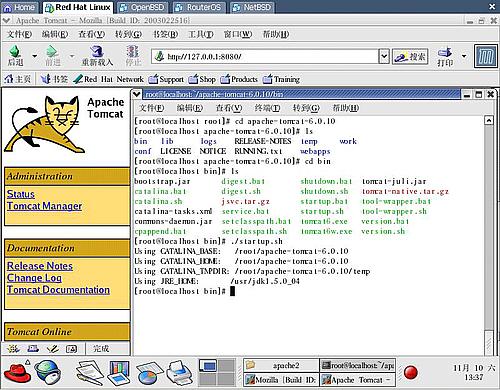Click the URL field showing http://127.0.0.1:8080/
Viewport: 500px width, 390px height.
(x=265, y=57)
